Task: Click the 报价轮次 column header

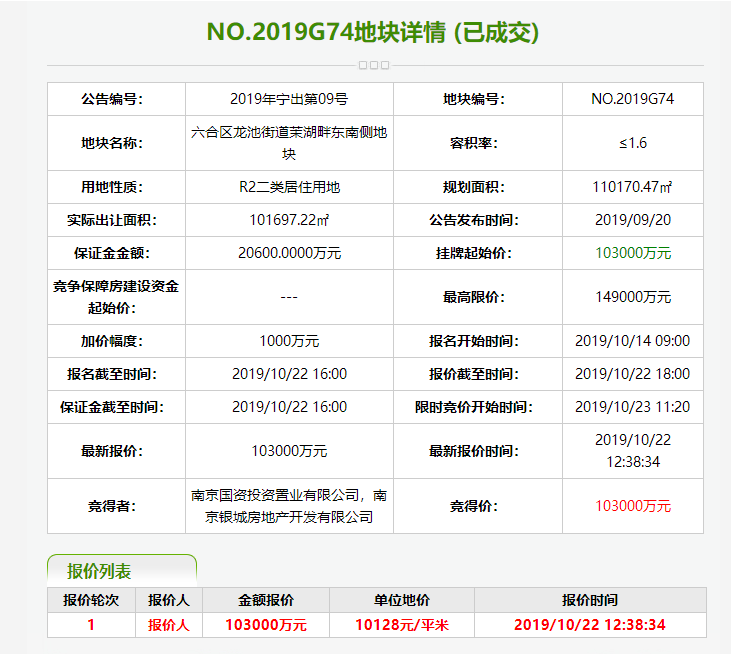Action: click(91, 600)
